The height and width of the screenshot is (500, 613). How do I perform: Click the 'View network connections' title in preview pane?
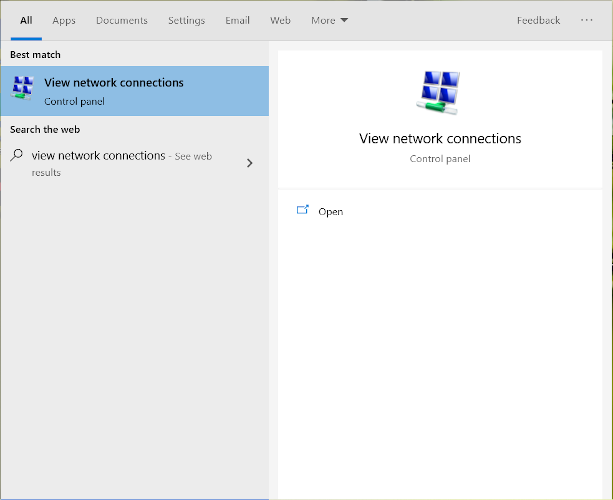(440, 139)
